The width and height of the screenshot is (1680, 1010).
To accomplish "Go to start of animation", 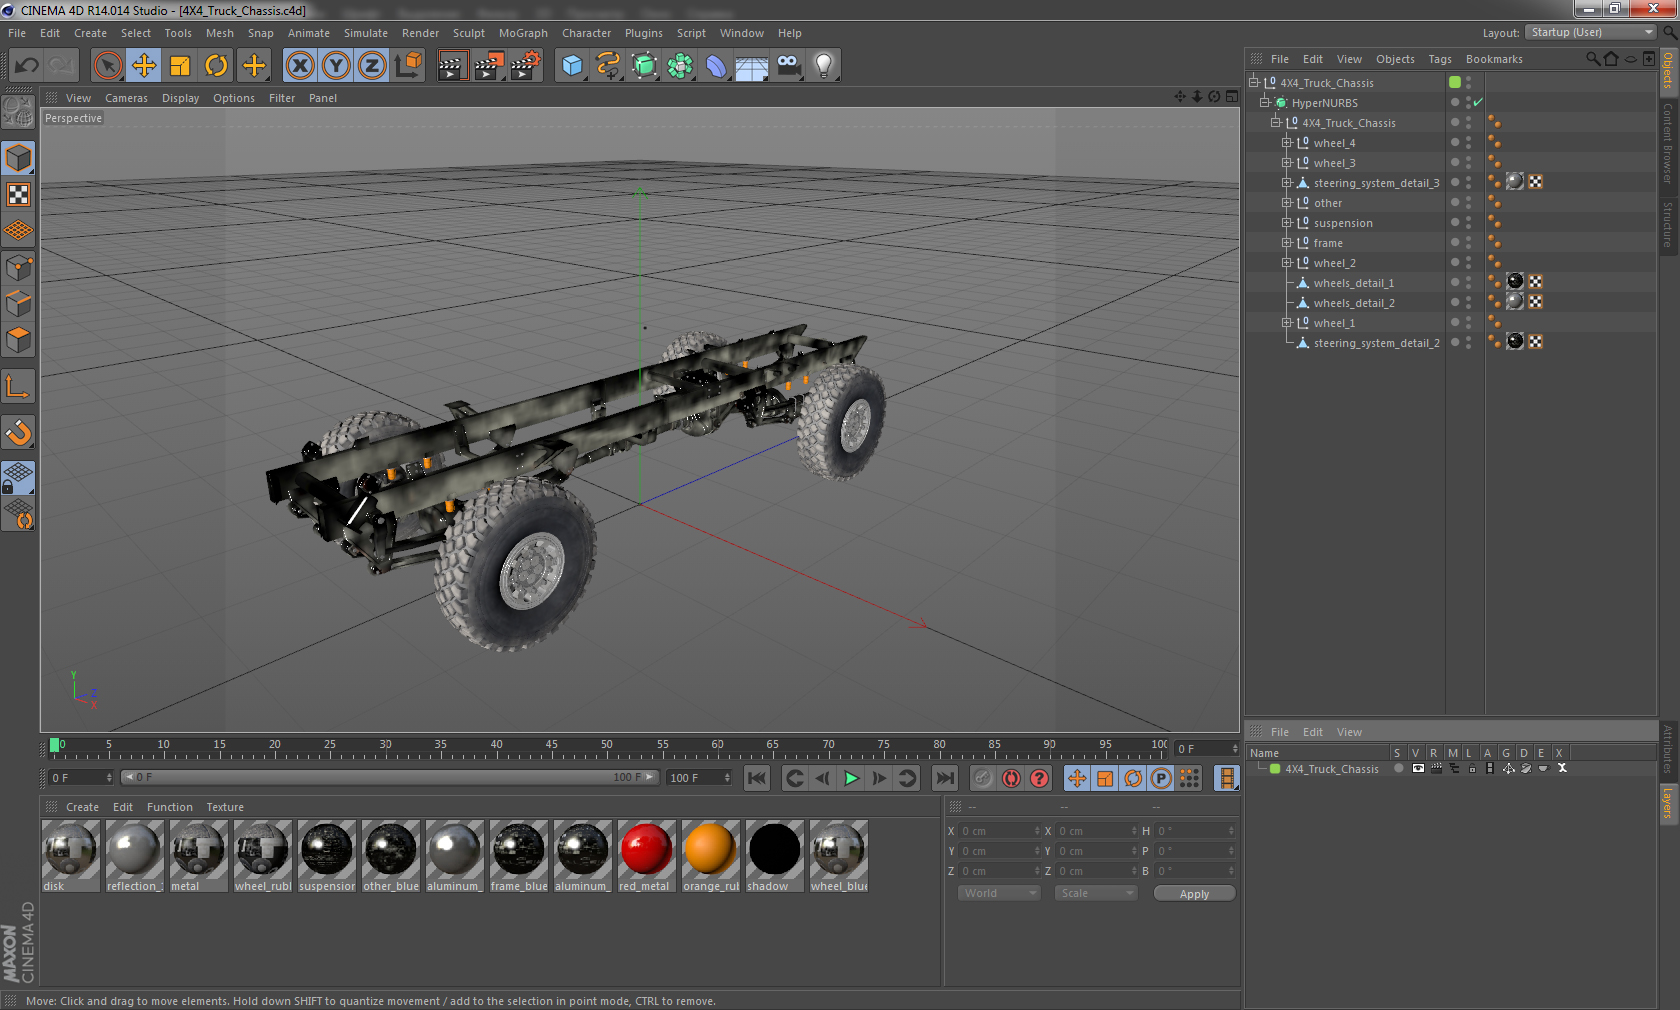I will pos(757,778).
